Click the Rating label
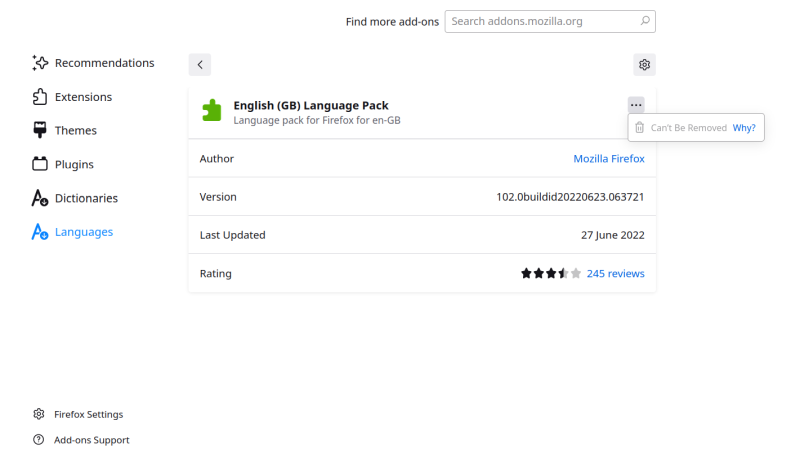Image resolution: width=800 pixels, height=458 pixels. tap(215, 274)
